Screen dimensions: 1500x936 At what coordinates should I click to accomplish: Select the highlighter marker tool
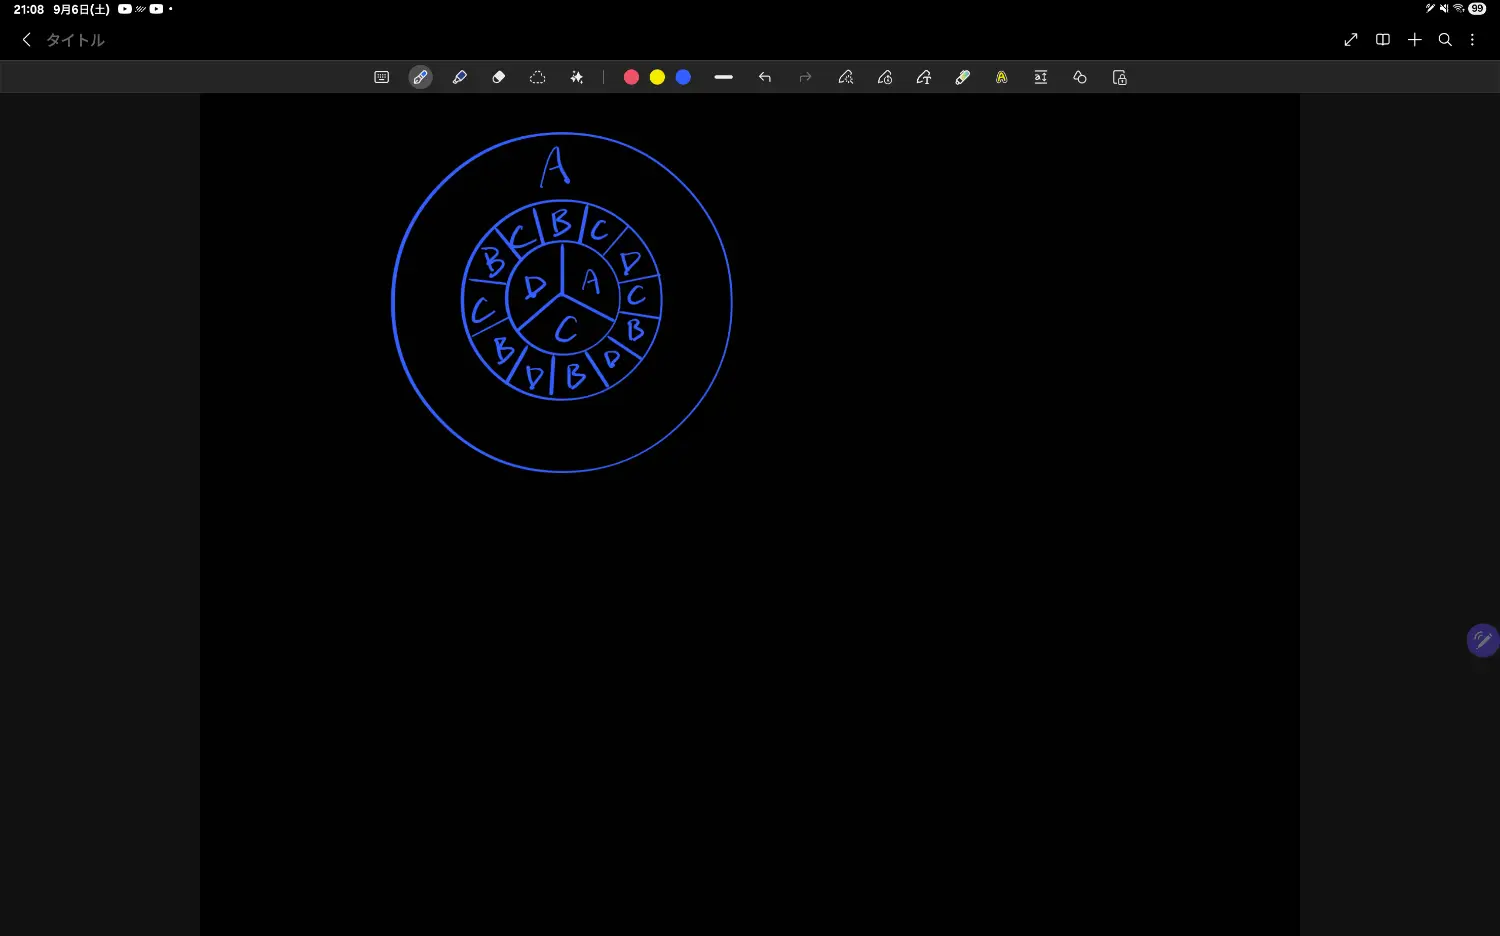click(x=460, y=77)
